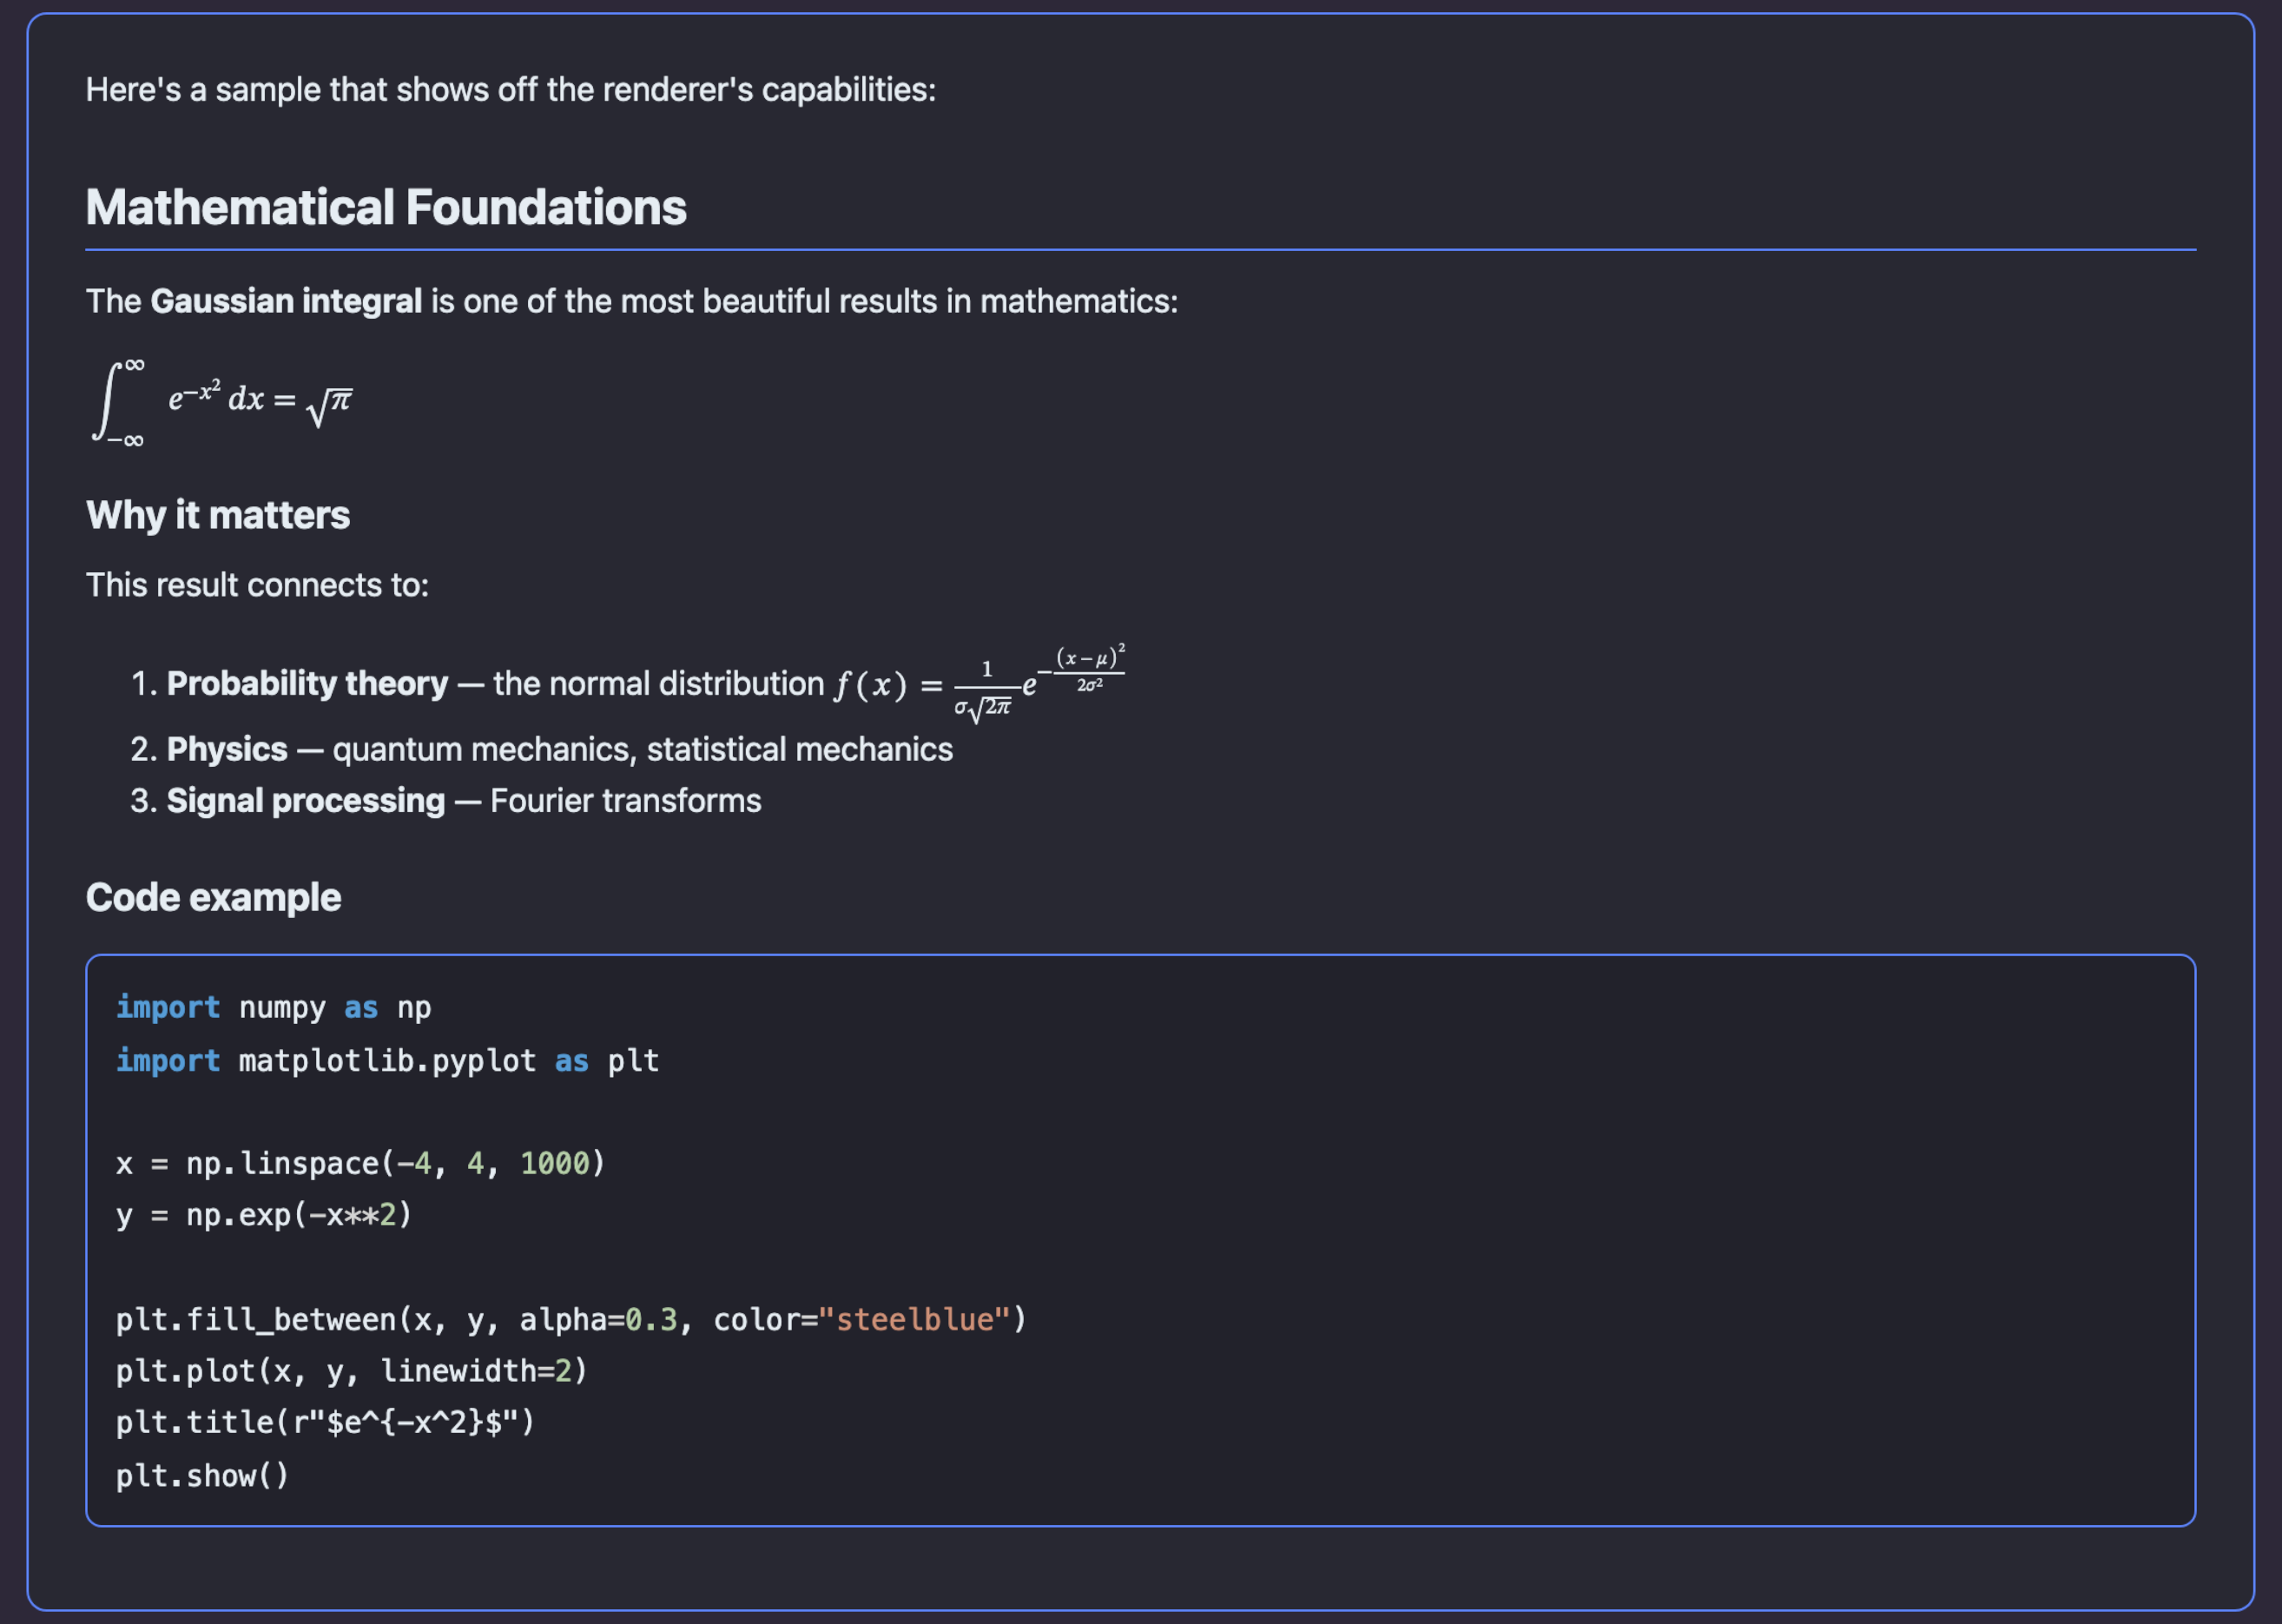This screenshot has width=2282, height=1624.
Task: Click the plt.fill_between code line
Action: pyautogui.click(x=571, y=1320)
